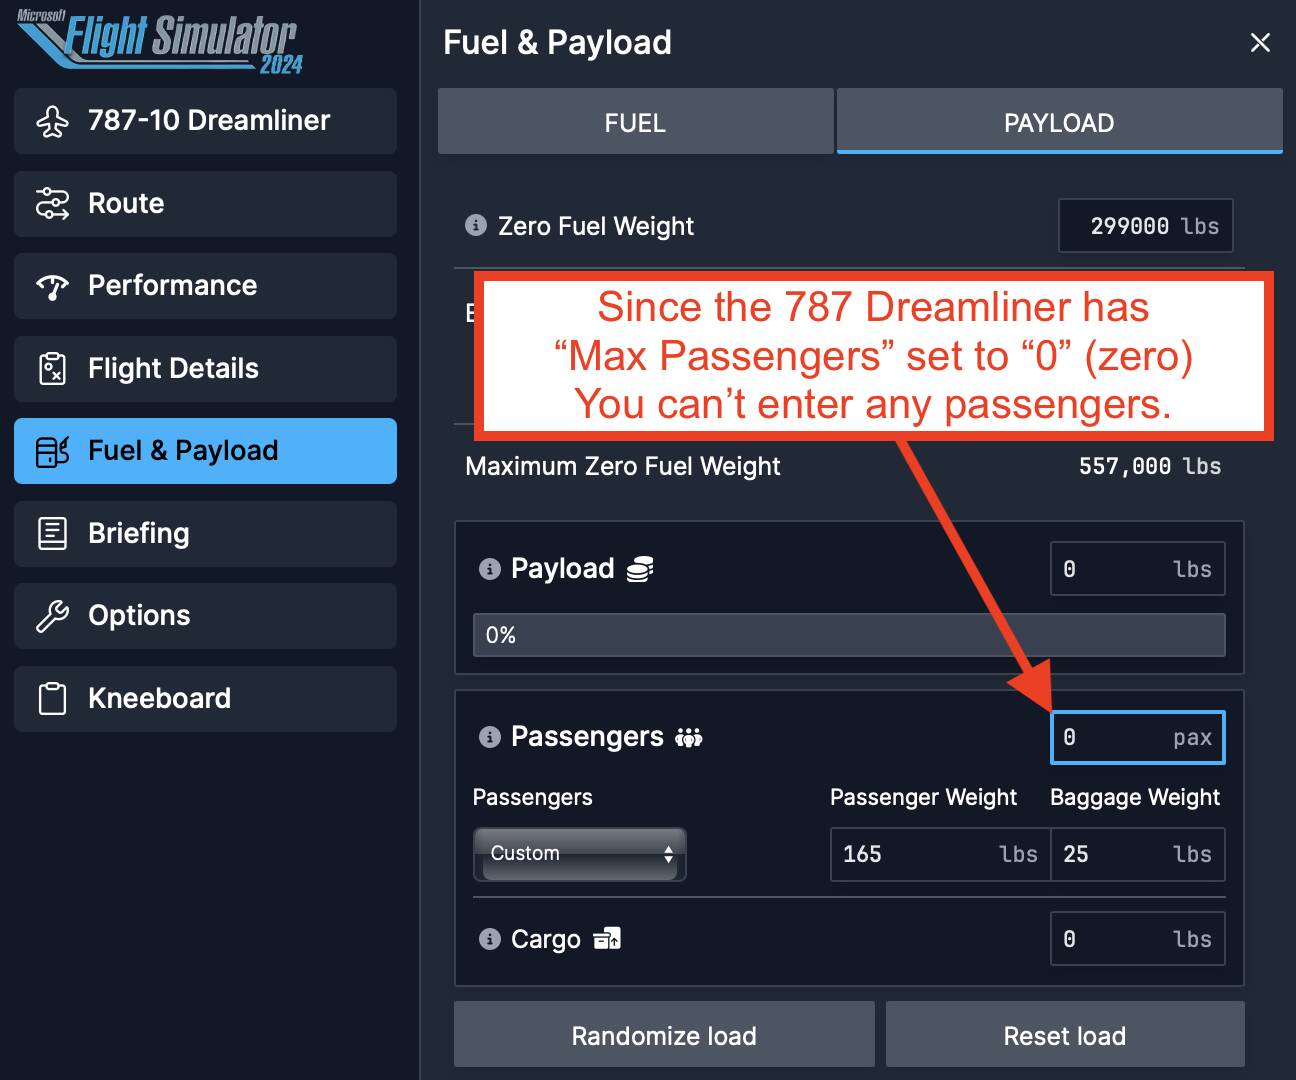Close the Fuel & Payload panel
Screen dimensions: 1296x1080
coord(1260,42)
